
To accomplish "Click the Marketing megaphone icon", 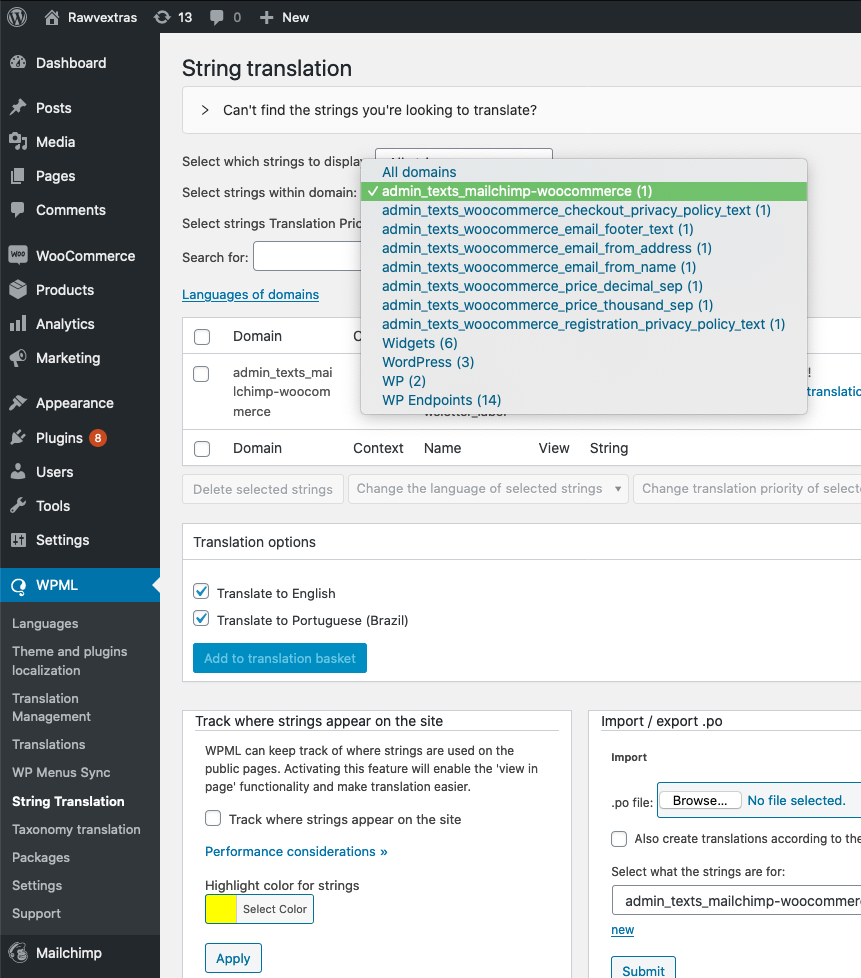I will tap(18, 358).
